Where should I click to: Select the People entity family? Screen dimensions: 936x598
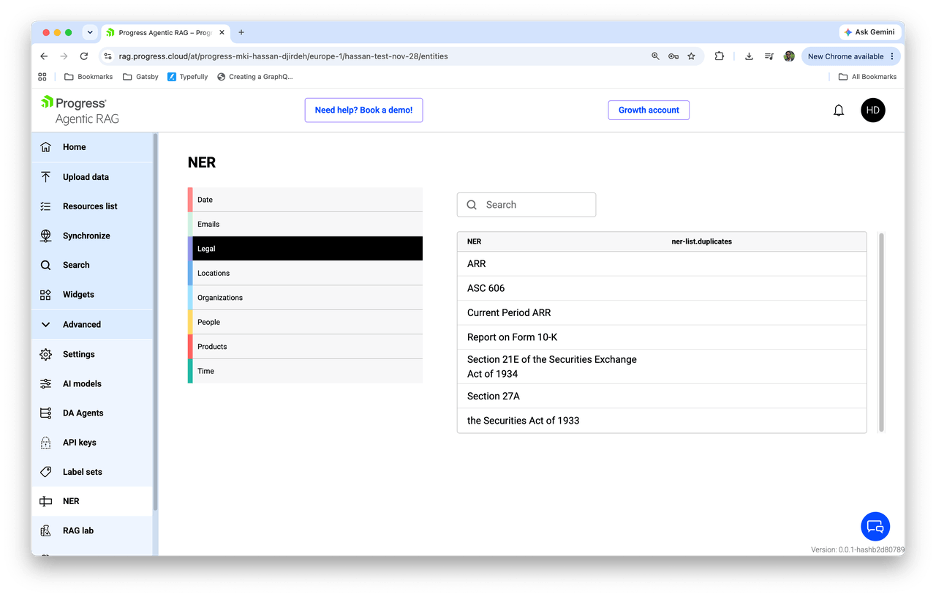[x=305, y=322]
